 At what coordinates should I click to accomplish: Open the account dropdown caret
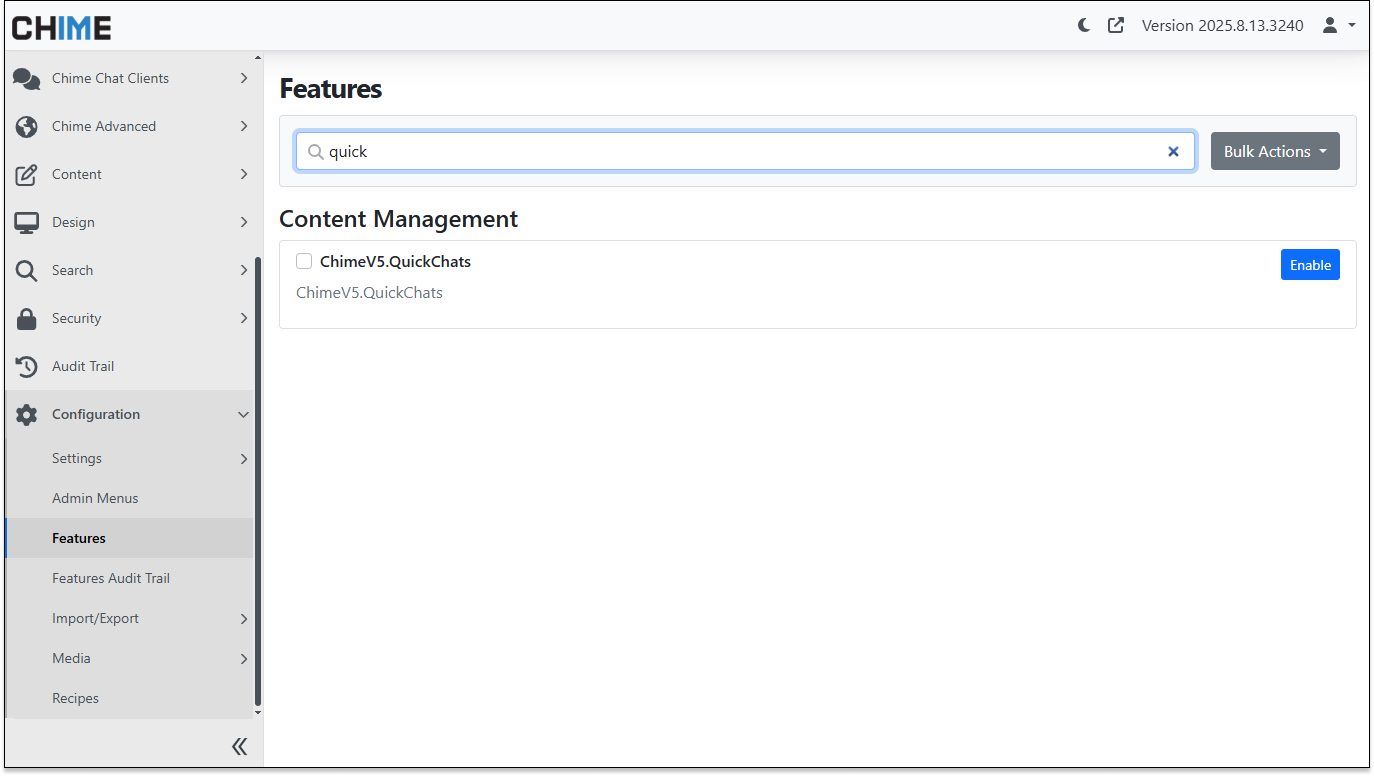1352,26
